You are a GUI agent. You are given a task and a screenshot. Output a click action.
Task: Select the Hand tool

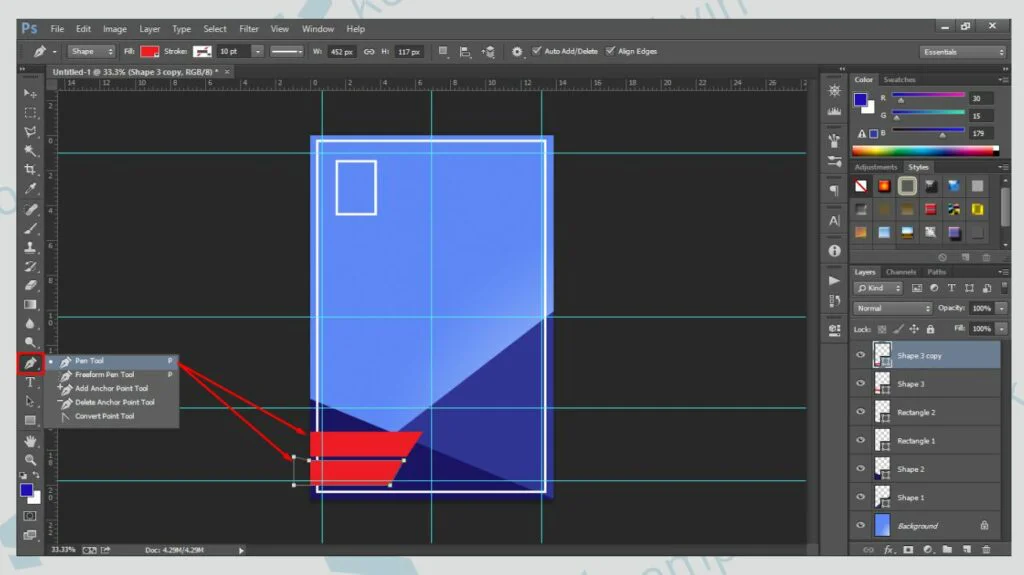coord(30,440)
